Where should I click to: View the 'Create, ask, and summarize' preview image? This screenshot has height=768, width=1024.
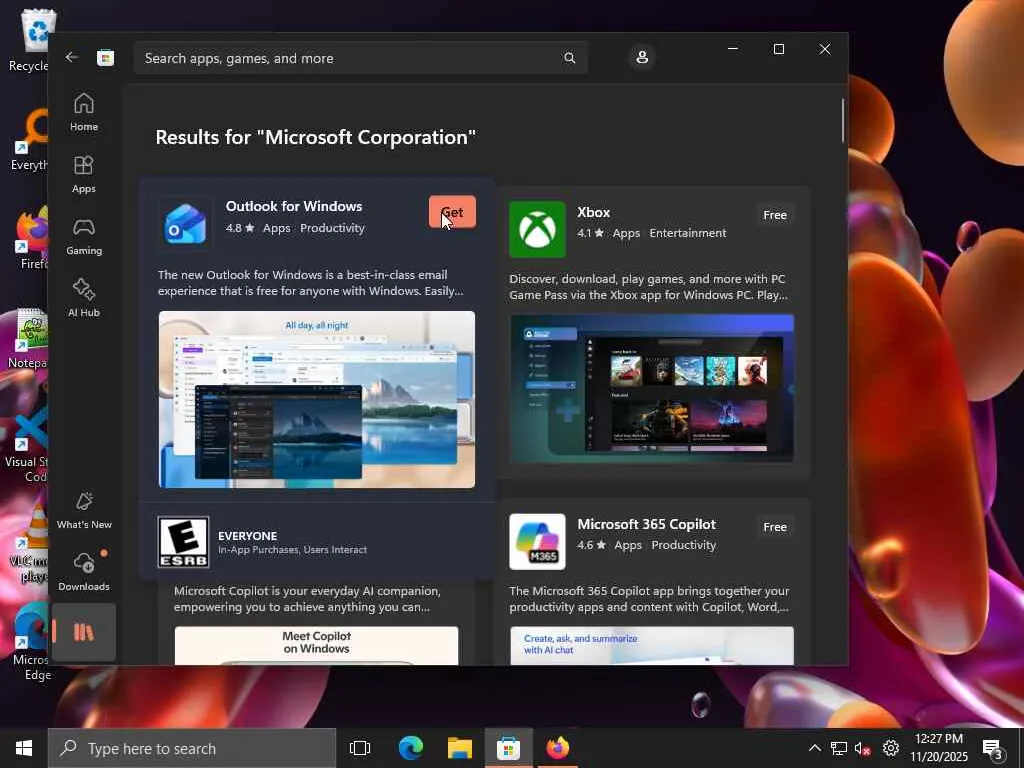point(652,645)
